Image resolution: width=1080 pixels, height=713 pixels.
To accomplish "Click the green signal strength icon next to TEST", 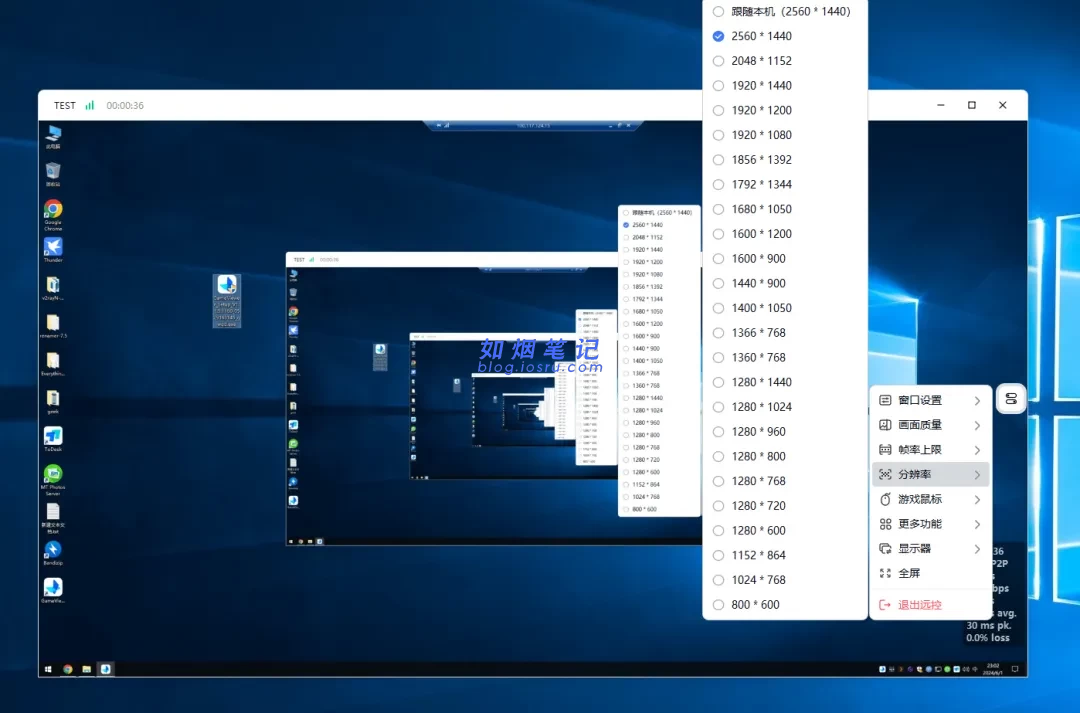I will click(90, 105).
